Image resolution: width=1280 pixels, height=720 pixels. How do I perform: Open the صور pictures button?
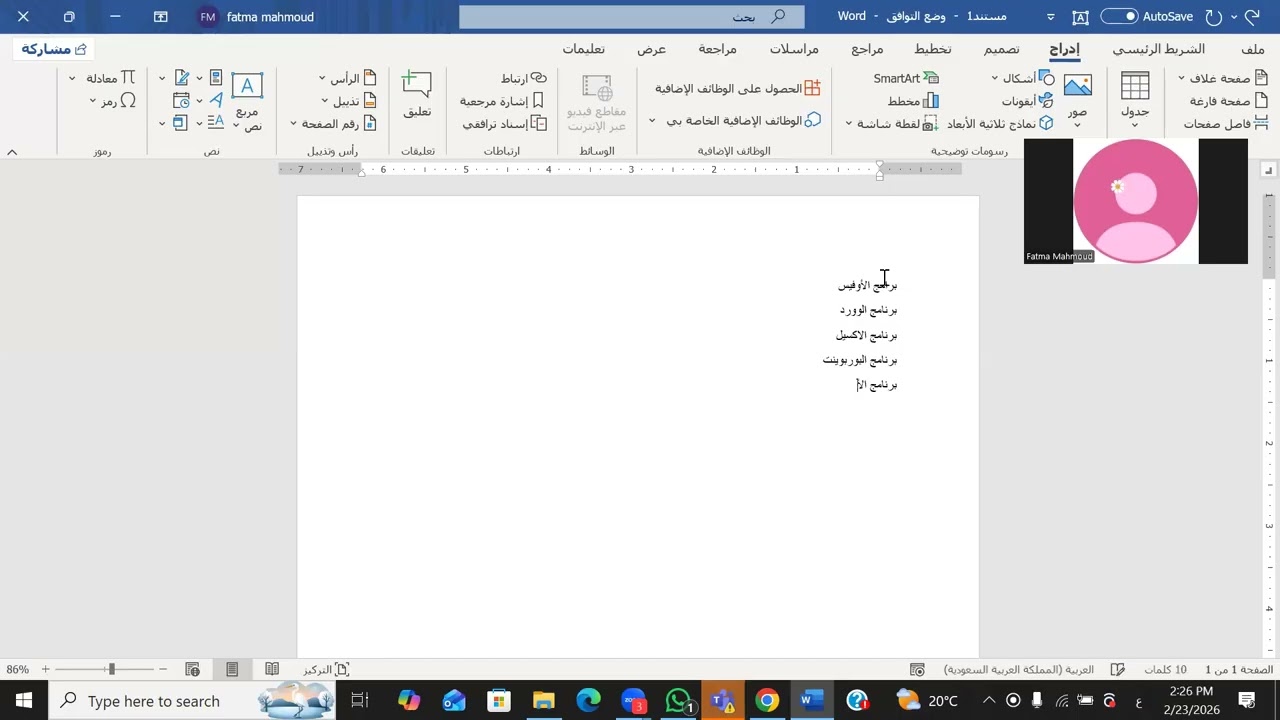click(x=1077, y=100)
